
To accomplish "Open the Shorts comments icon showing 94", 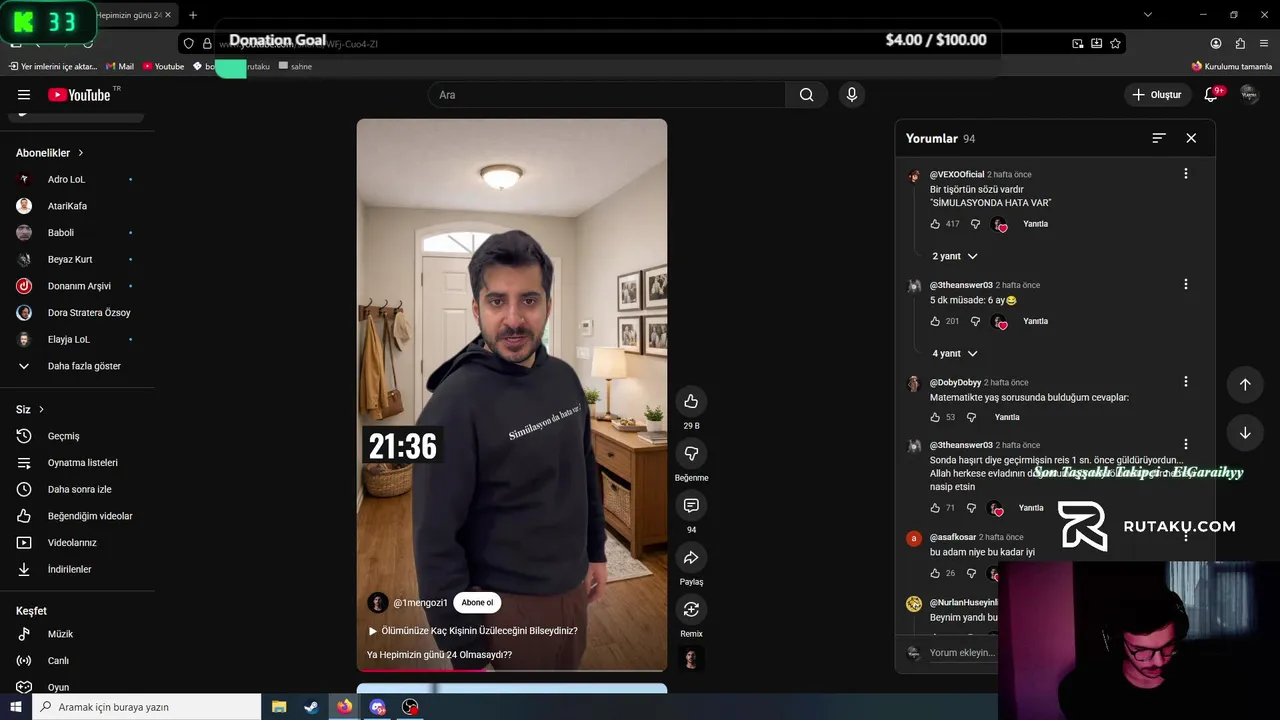I will [x=691, y=505].
